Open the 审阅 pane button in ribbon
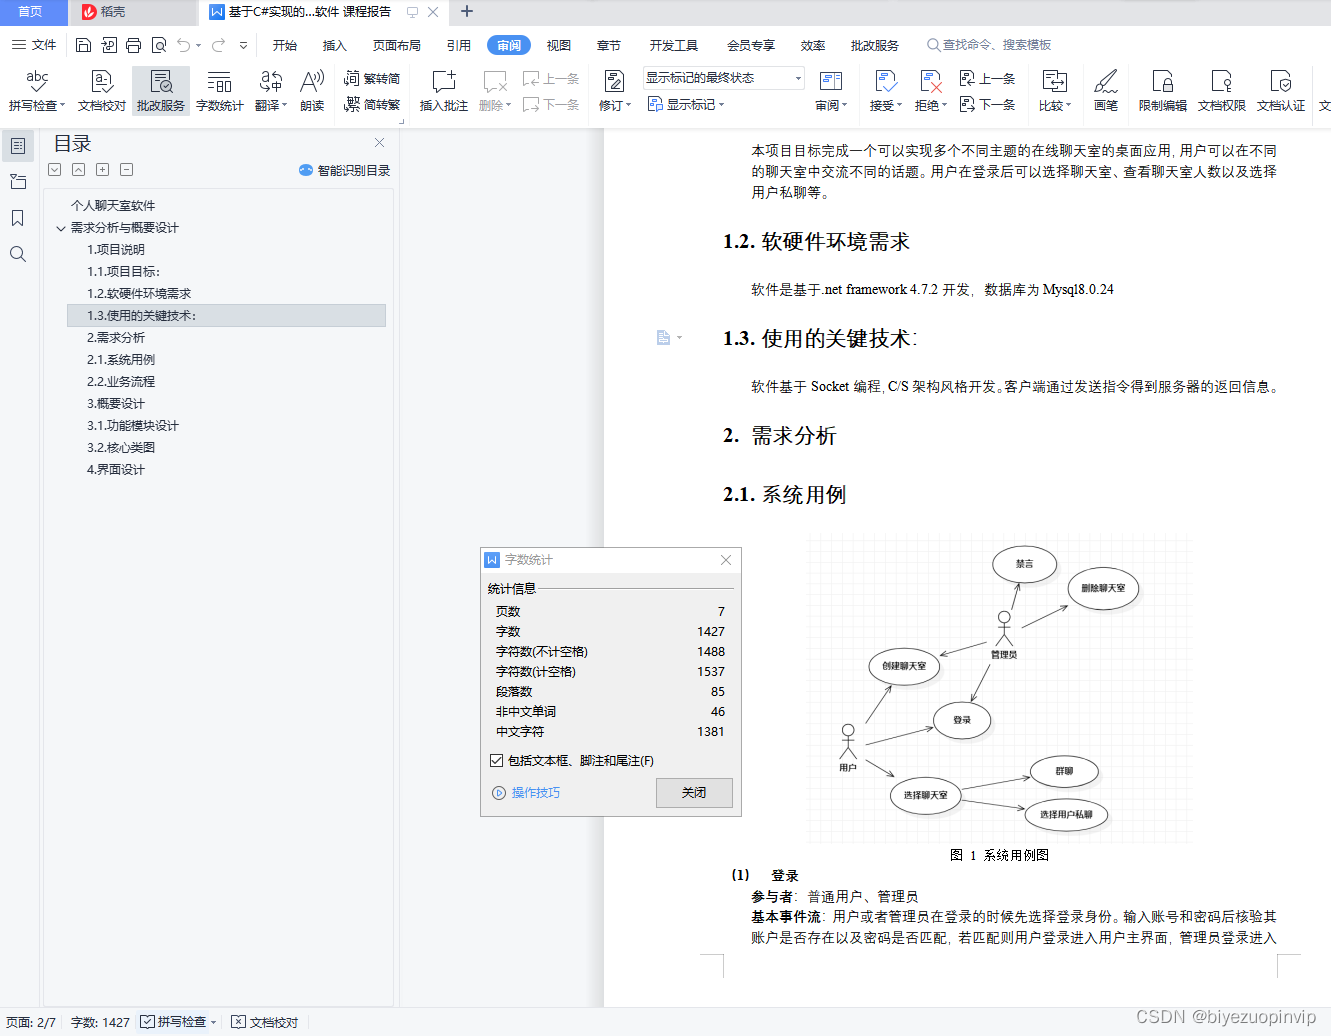This screenshot has width=1331, height=1036. pyautogui.click(x=831, y=90)
